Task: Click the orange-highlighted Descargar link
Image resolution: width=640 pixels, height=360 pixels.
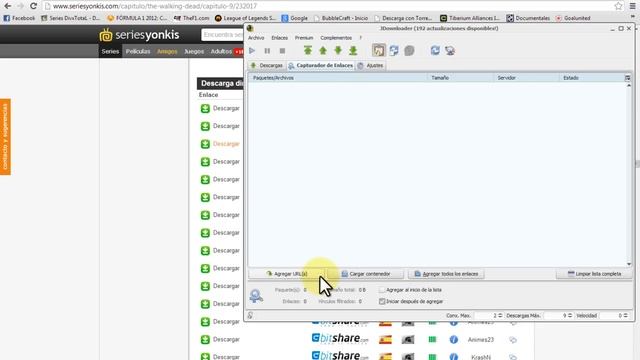Action: click(226, 144)
